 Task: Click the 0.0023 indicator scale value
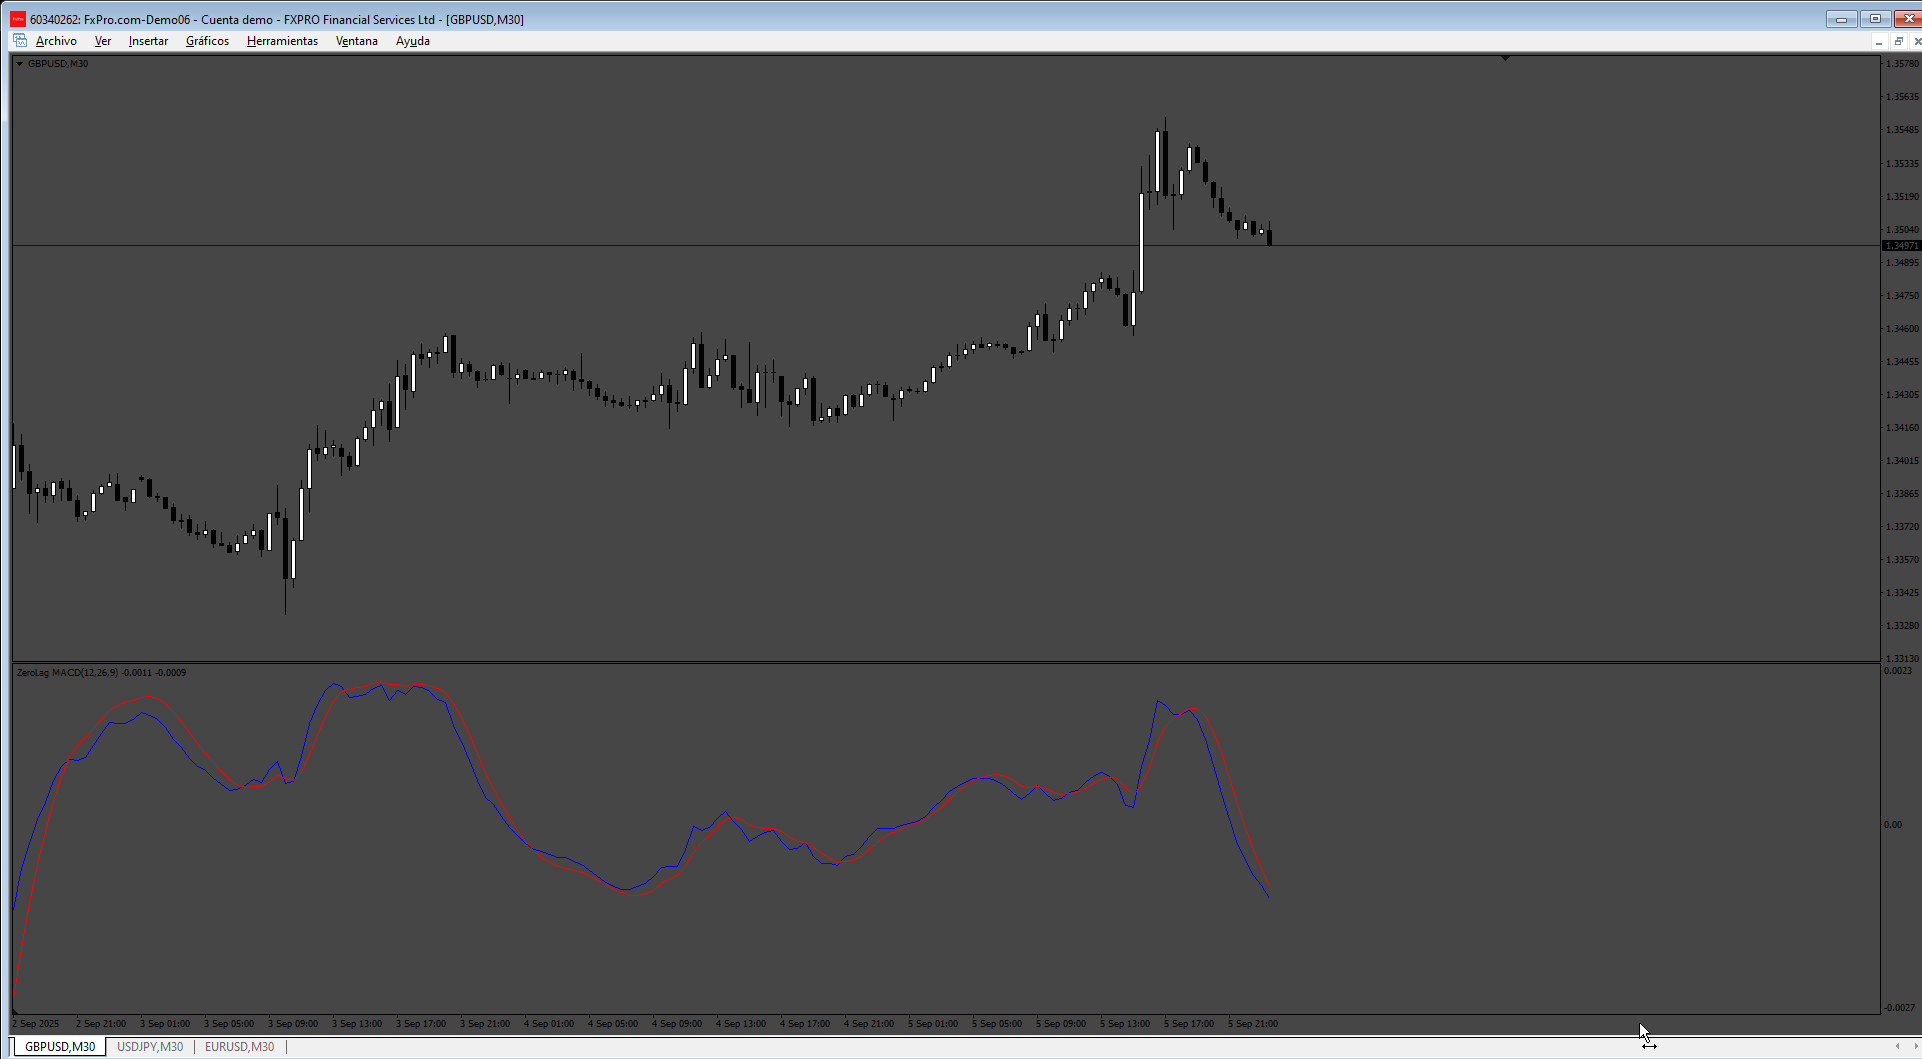pyautogui.click(x=1898, y=671)
